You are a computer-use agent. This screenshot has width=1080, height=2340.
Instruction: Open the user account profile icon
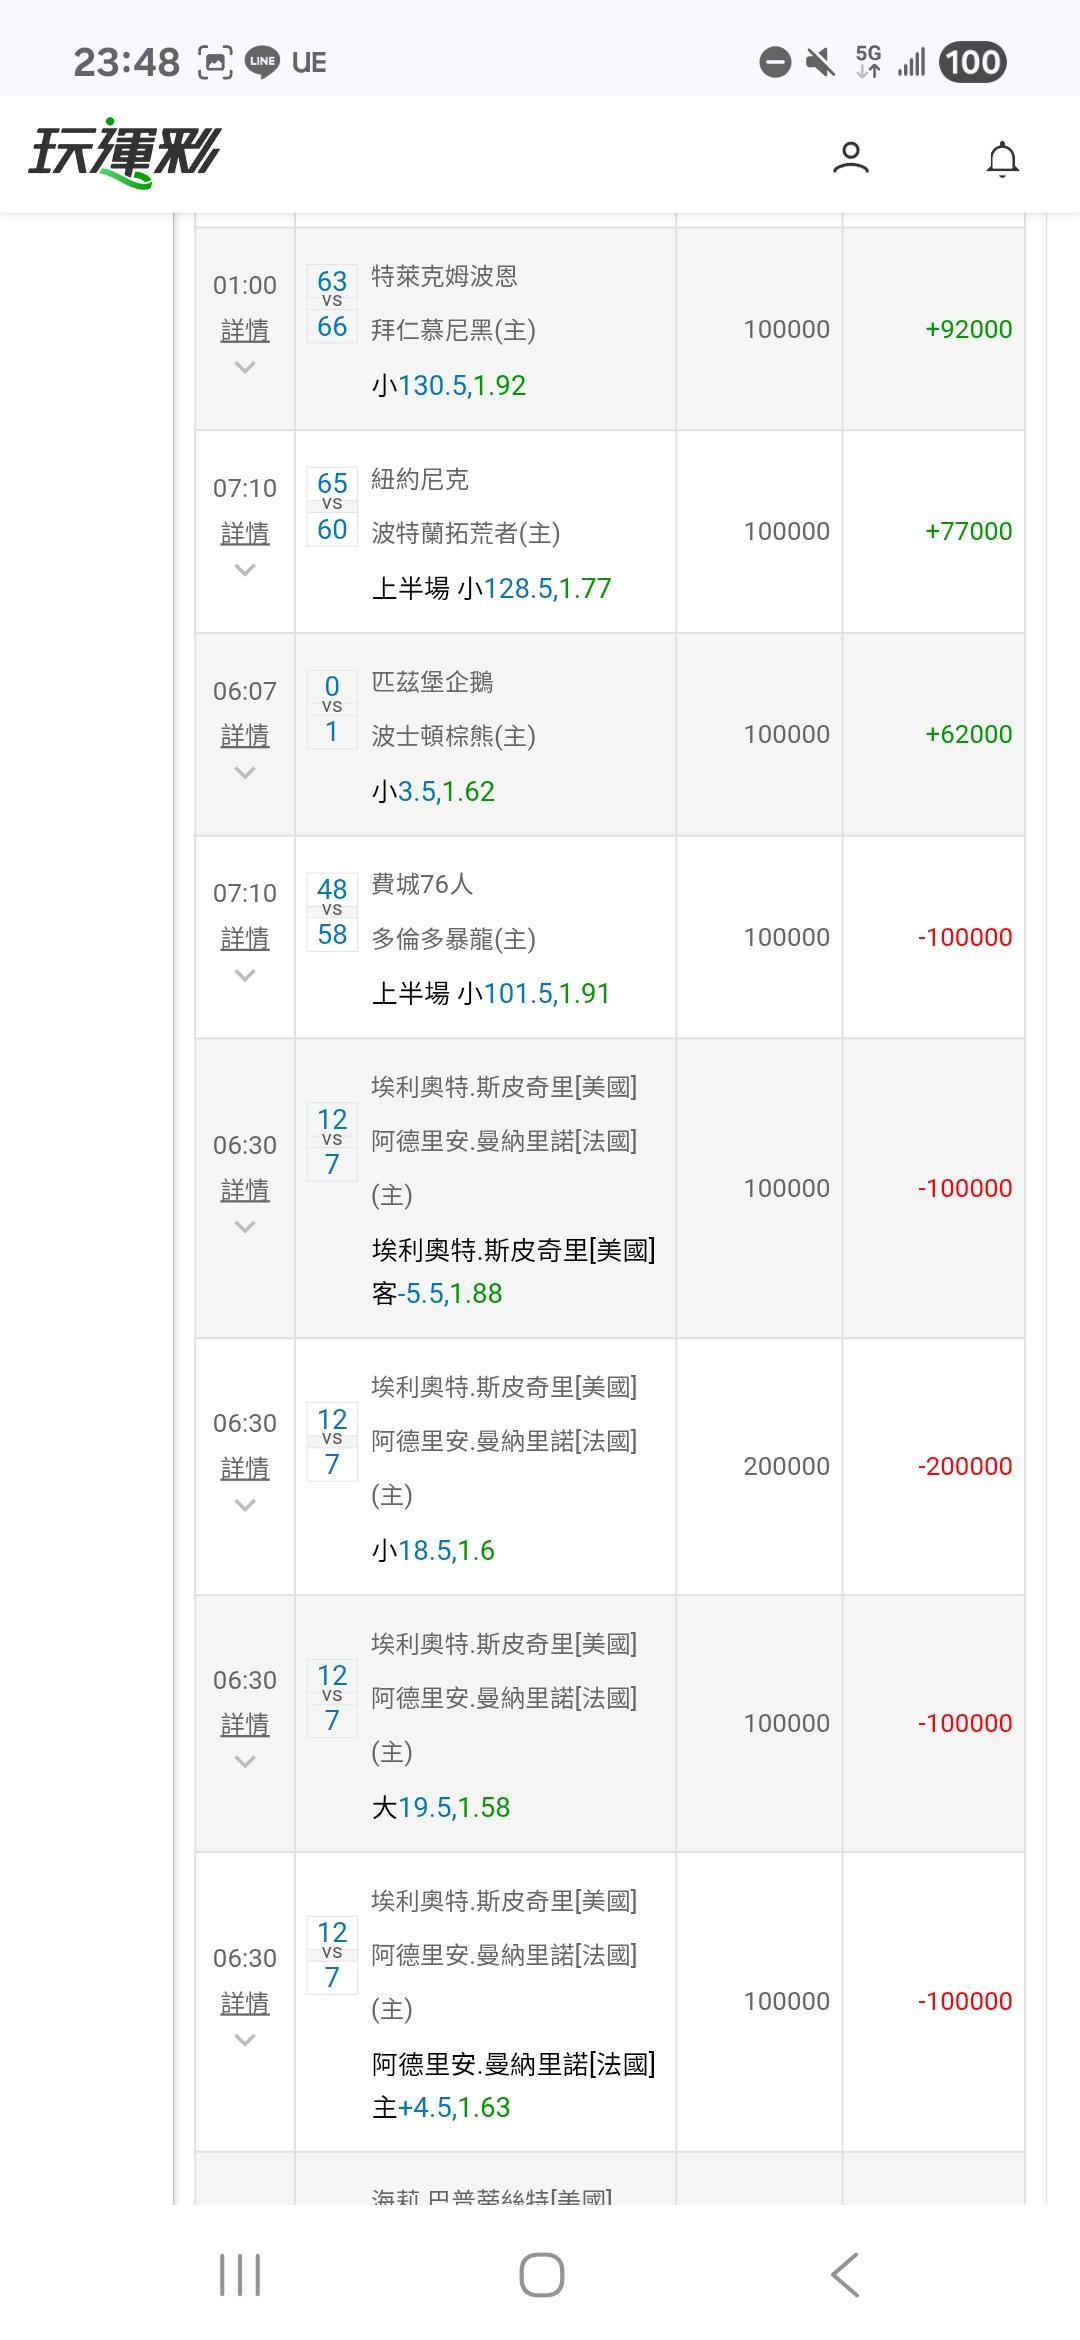pyautogui.click(x=850, y=158)
